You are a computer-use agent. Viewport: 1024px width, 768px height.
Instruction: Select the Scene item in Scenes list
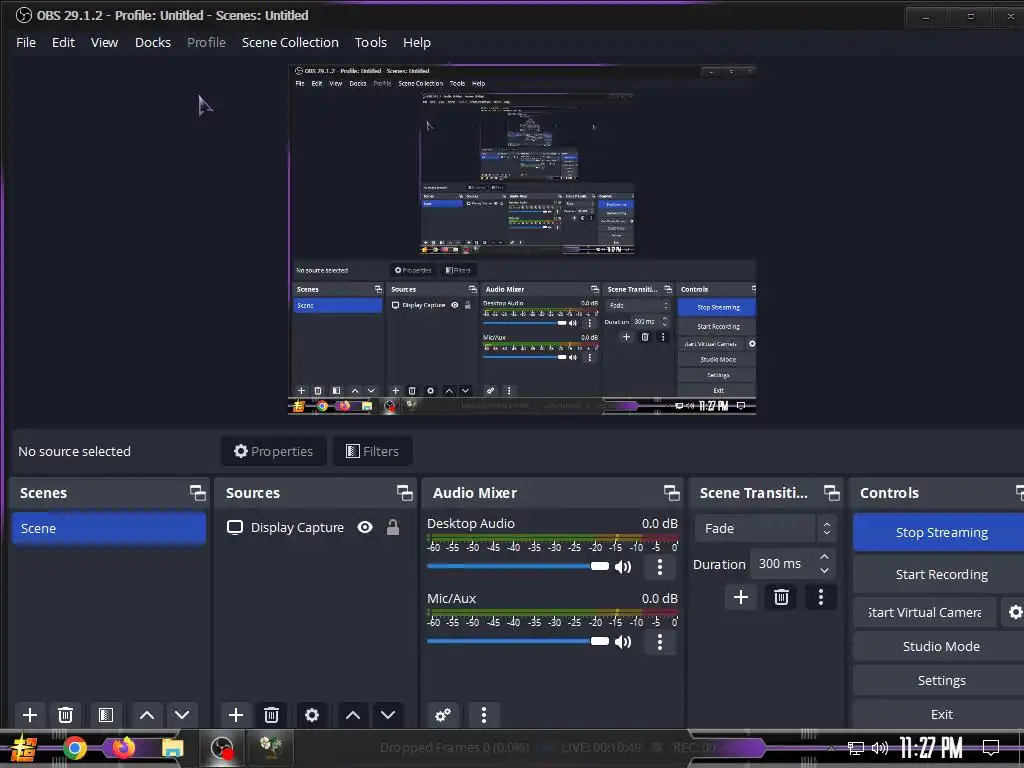[x=109, y=528]
